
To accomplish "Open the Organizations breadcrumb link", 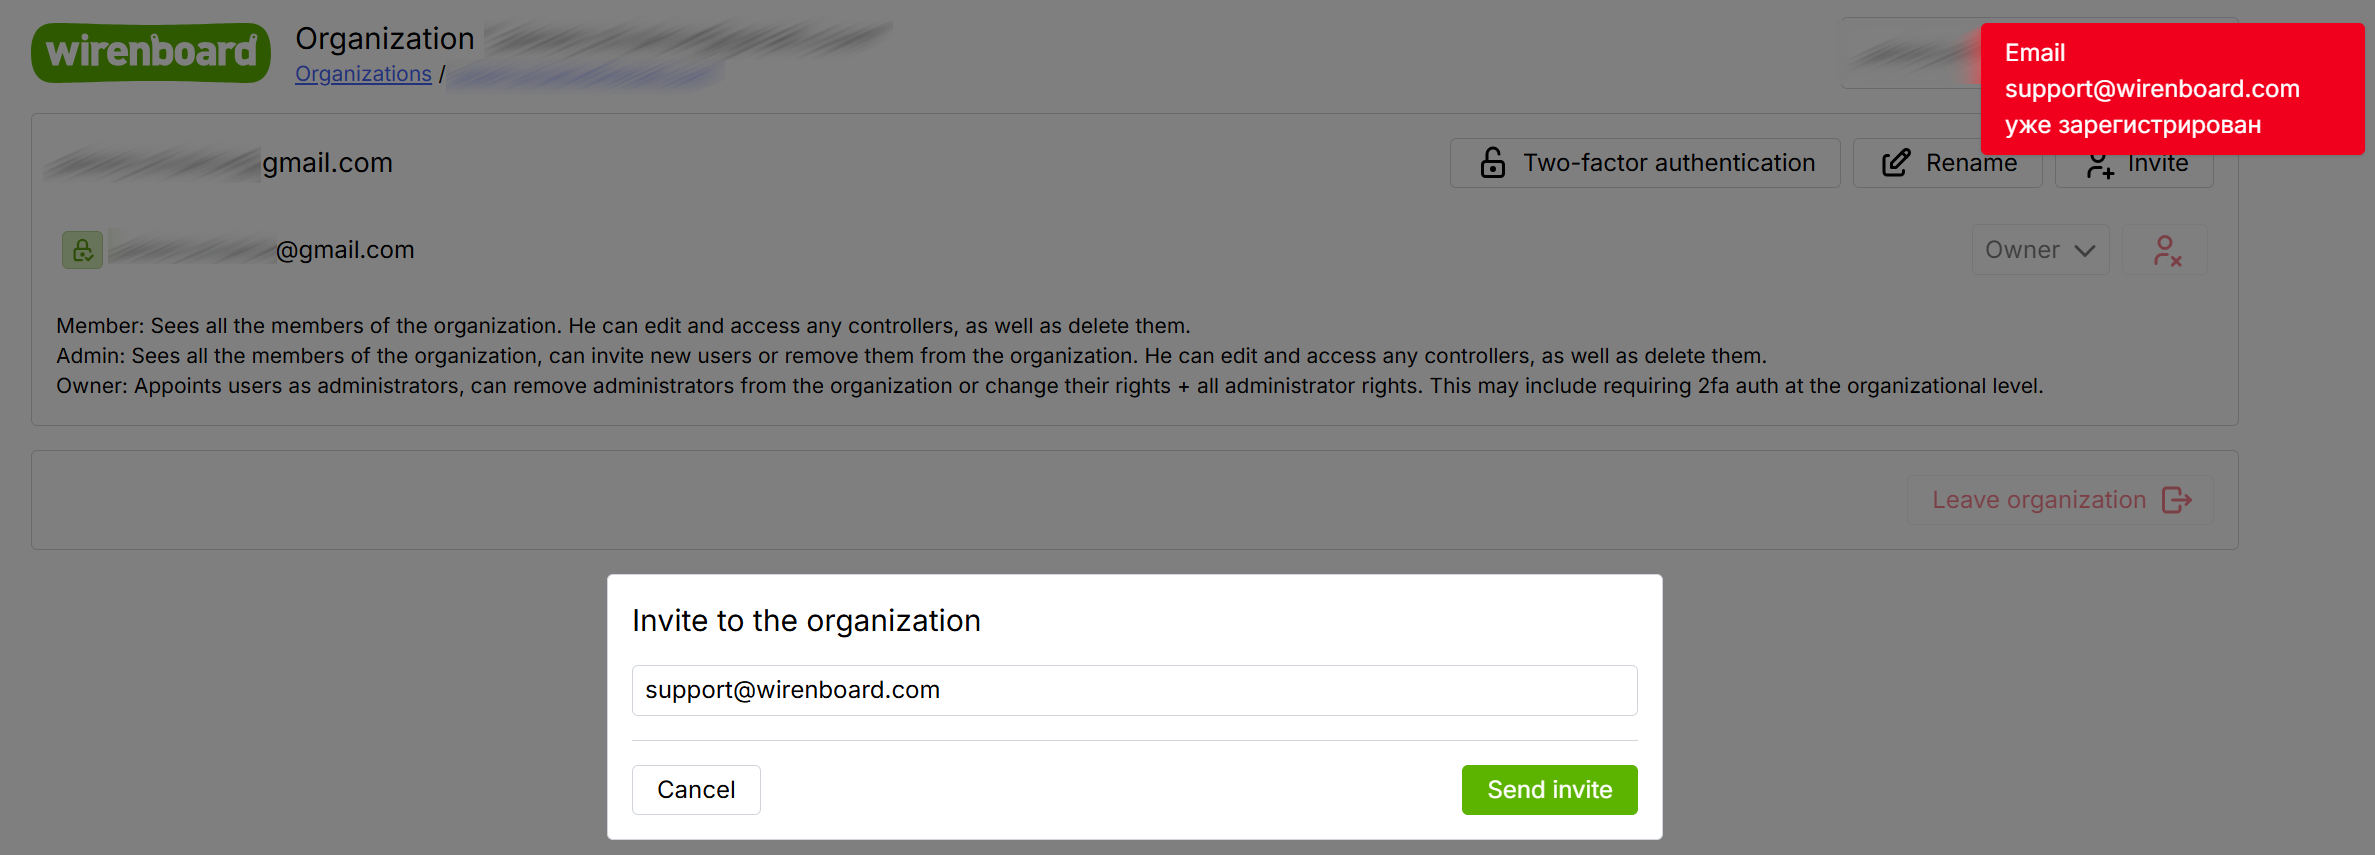I will (x=363, y=74).
